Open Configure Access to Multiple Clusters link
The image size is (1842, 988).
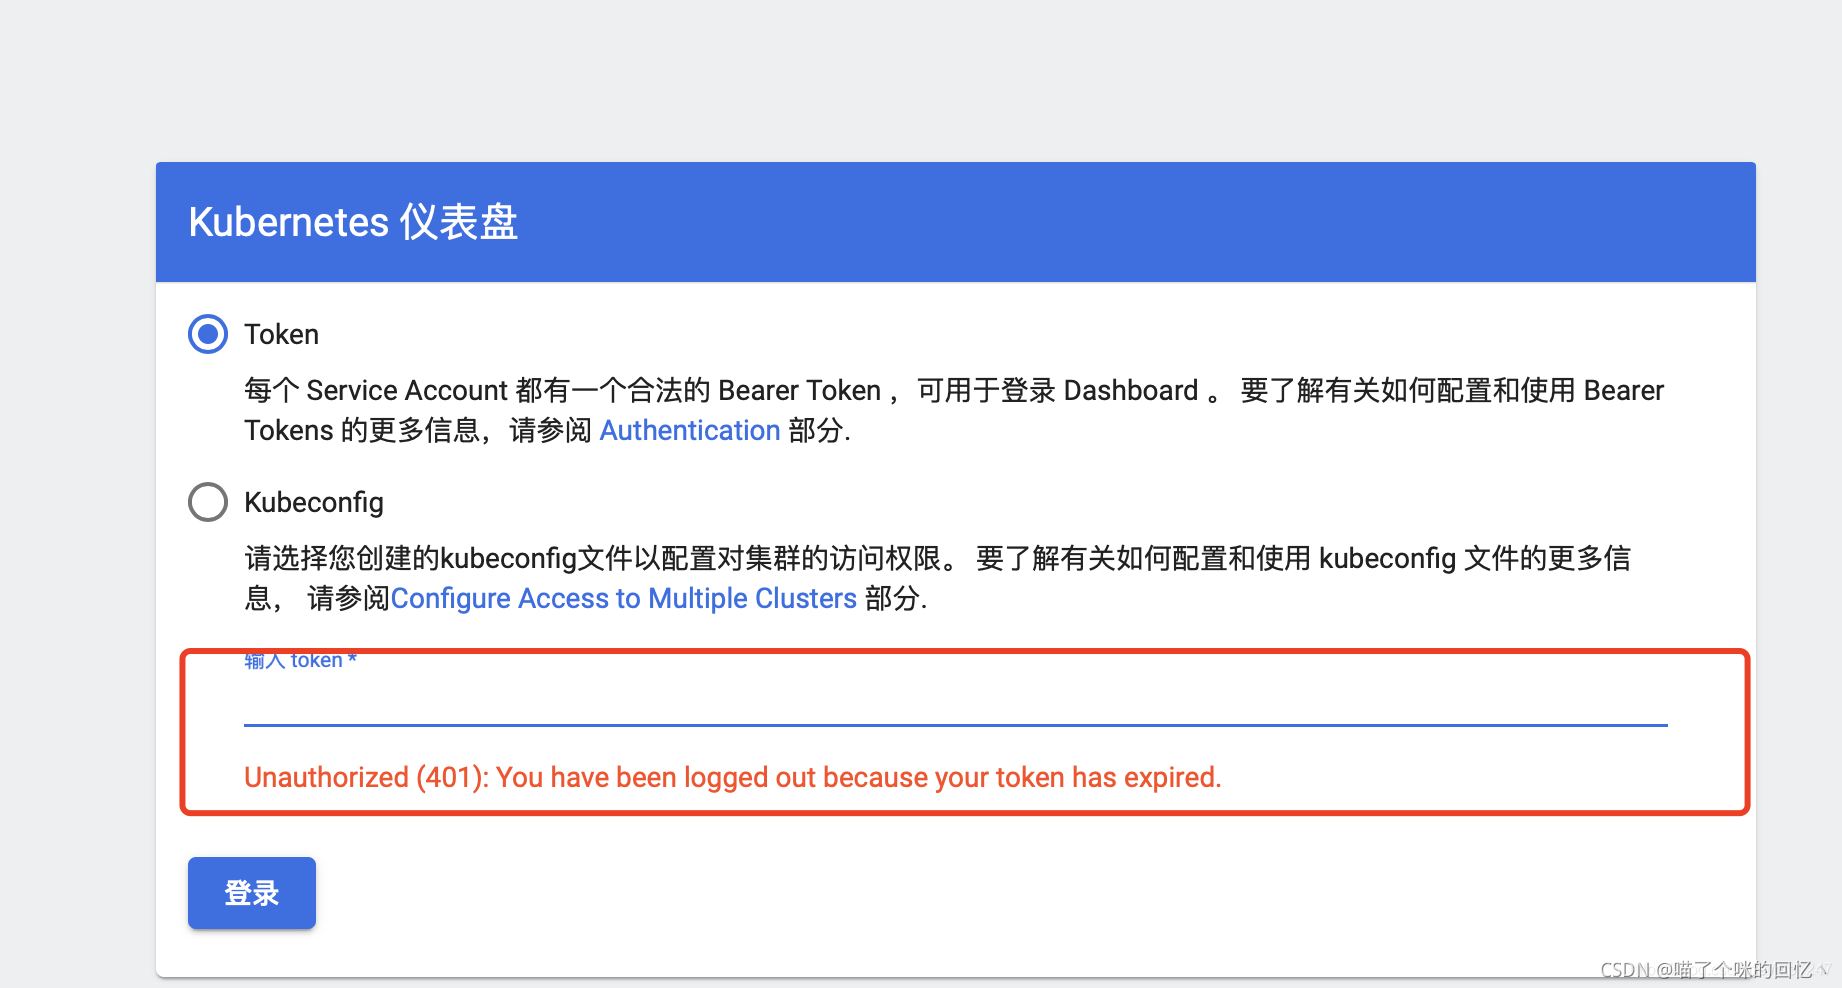624,599
